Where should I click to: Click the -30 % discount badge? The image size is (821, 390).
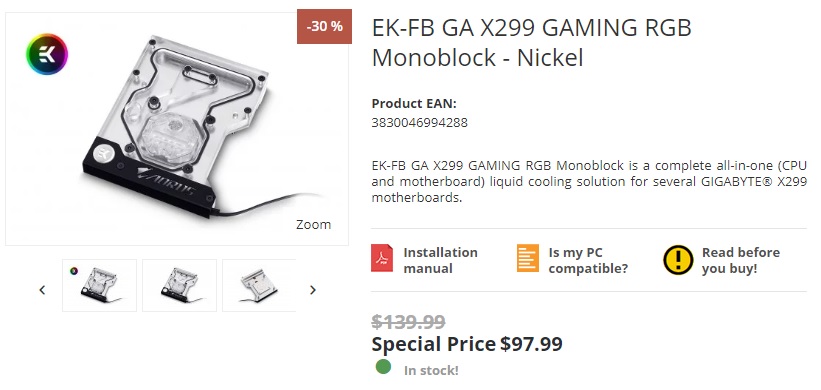click(324, 26)
